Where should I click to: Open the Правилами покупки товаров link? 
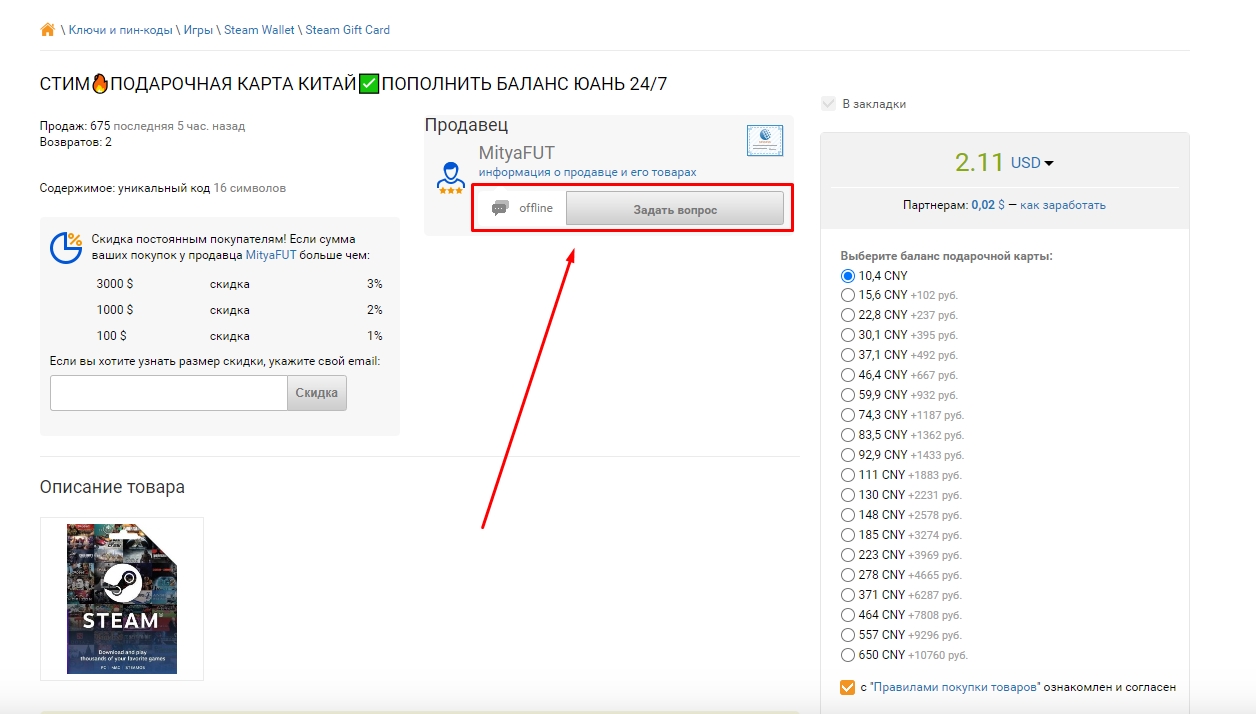click(x=957, y=687)
